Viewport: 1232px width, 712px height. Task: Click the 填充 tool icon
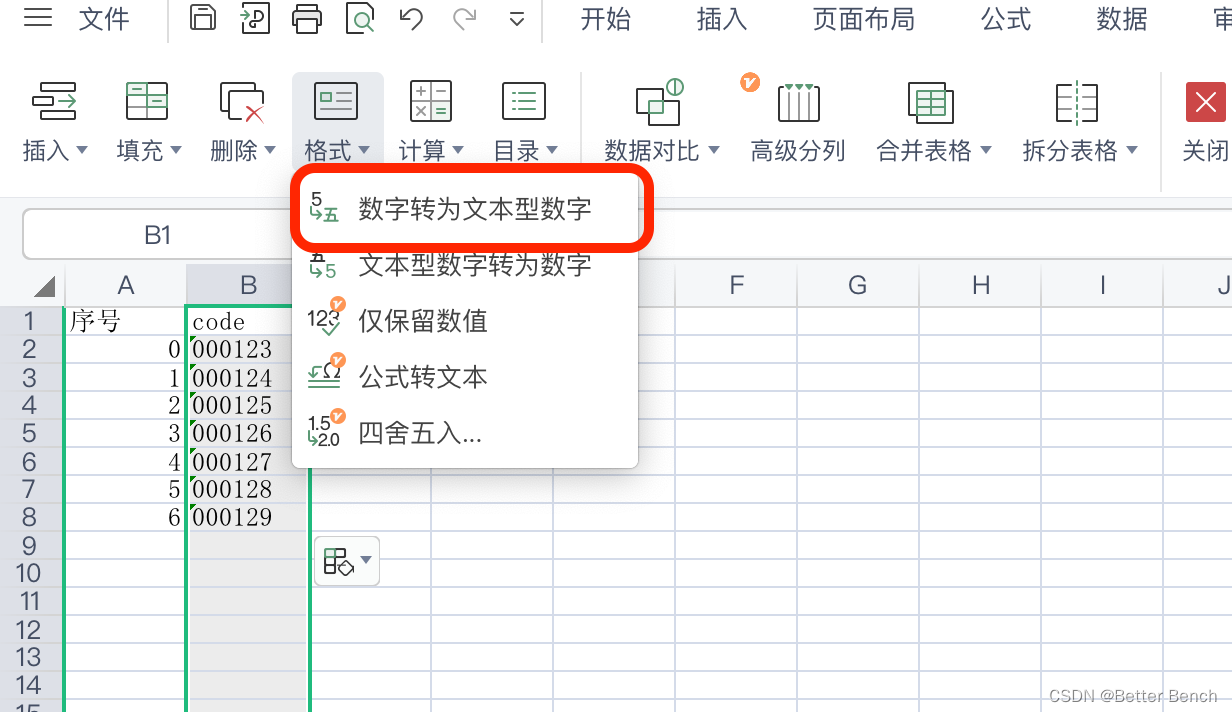[147, 101]
